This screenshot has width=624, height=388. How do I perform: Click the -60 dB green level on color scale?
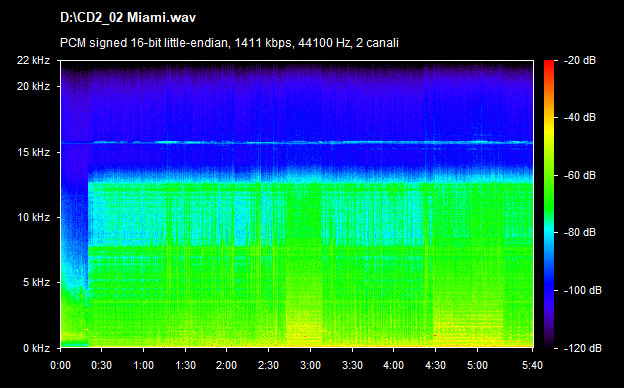pos(549,175)
